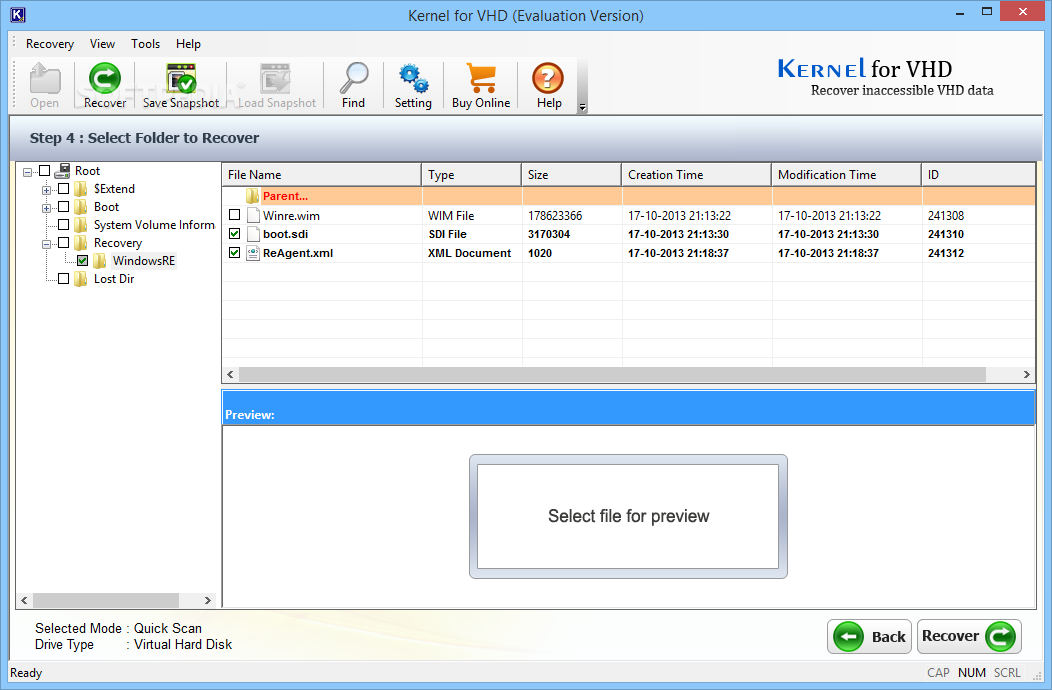Click the Buy Online cart icon
The image size is (1052, 690).
[x=481, y=79]
